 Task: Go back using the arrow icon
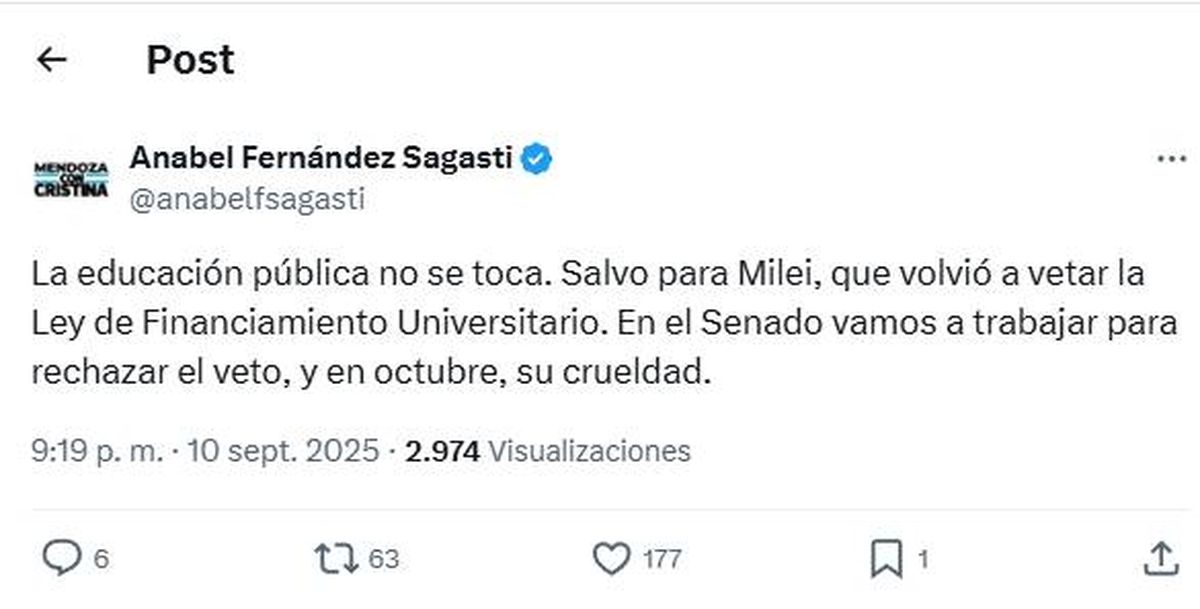click(51, 60)
